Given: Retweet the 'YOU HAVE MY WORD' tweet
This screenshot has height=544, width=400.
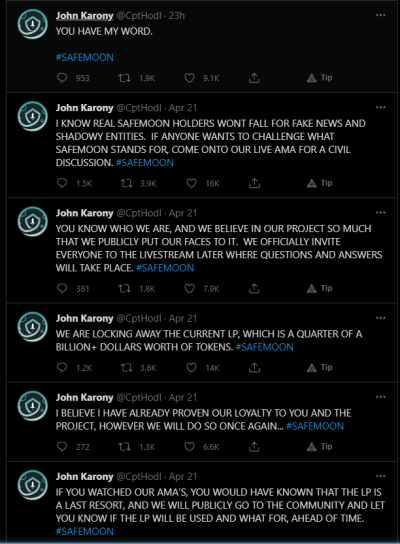Looking at the screenshot, I should coord(124,78).
